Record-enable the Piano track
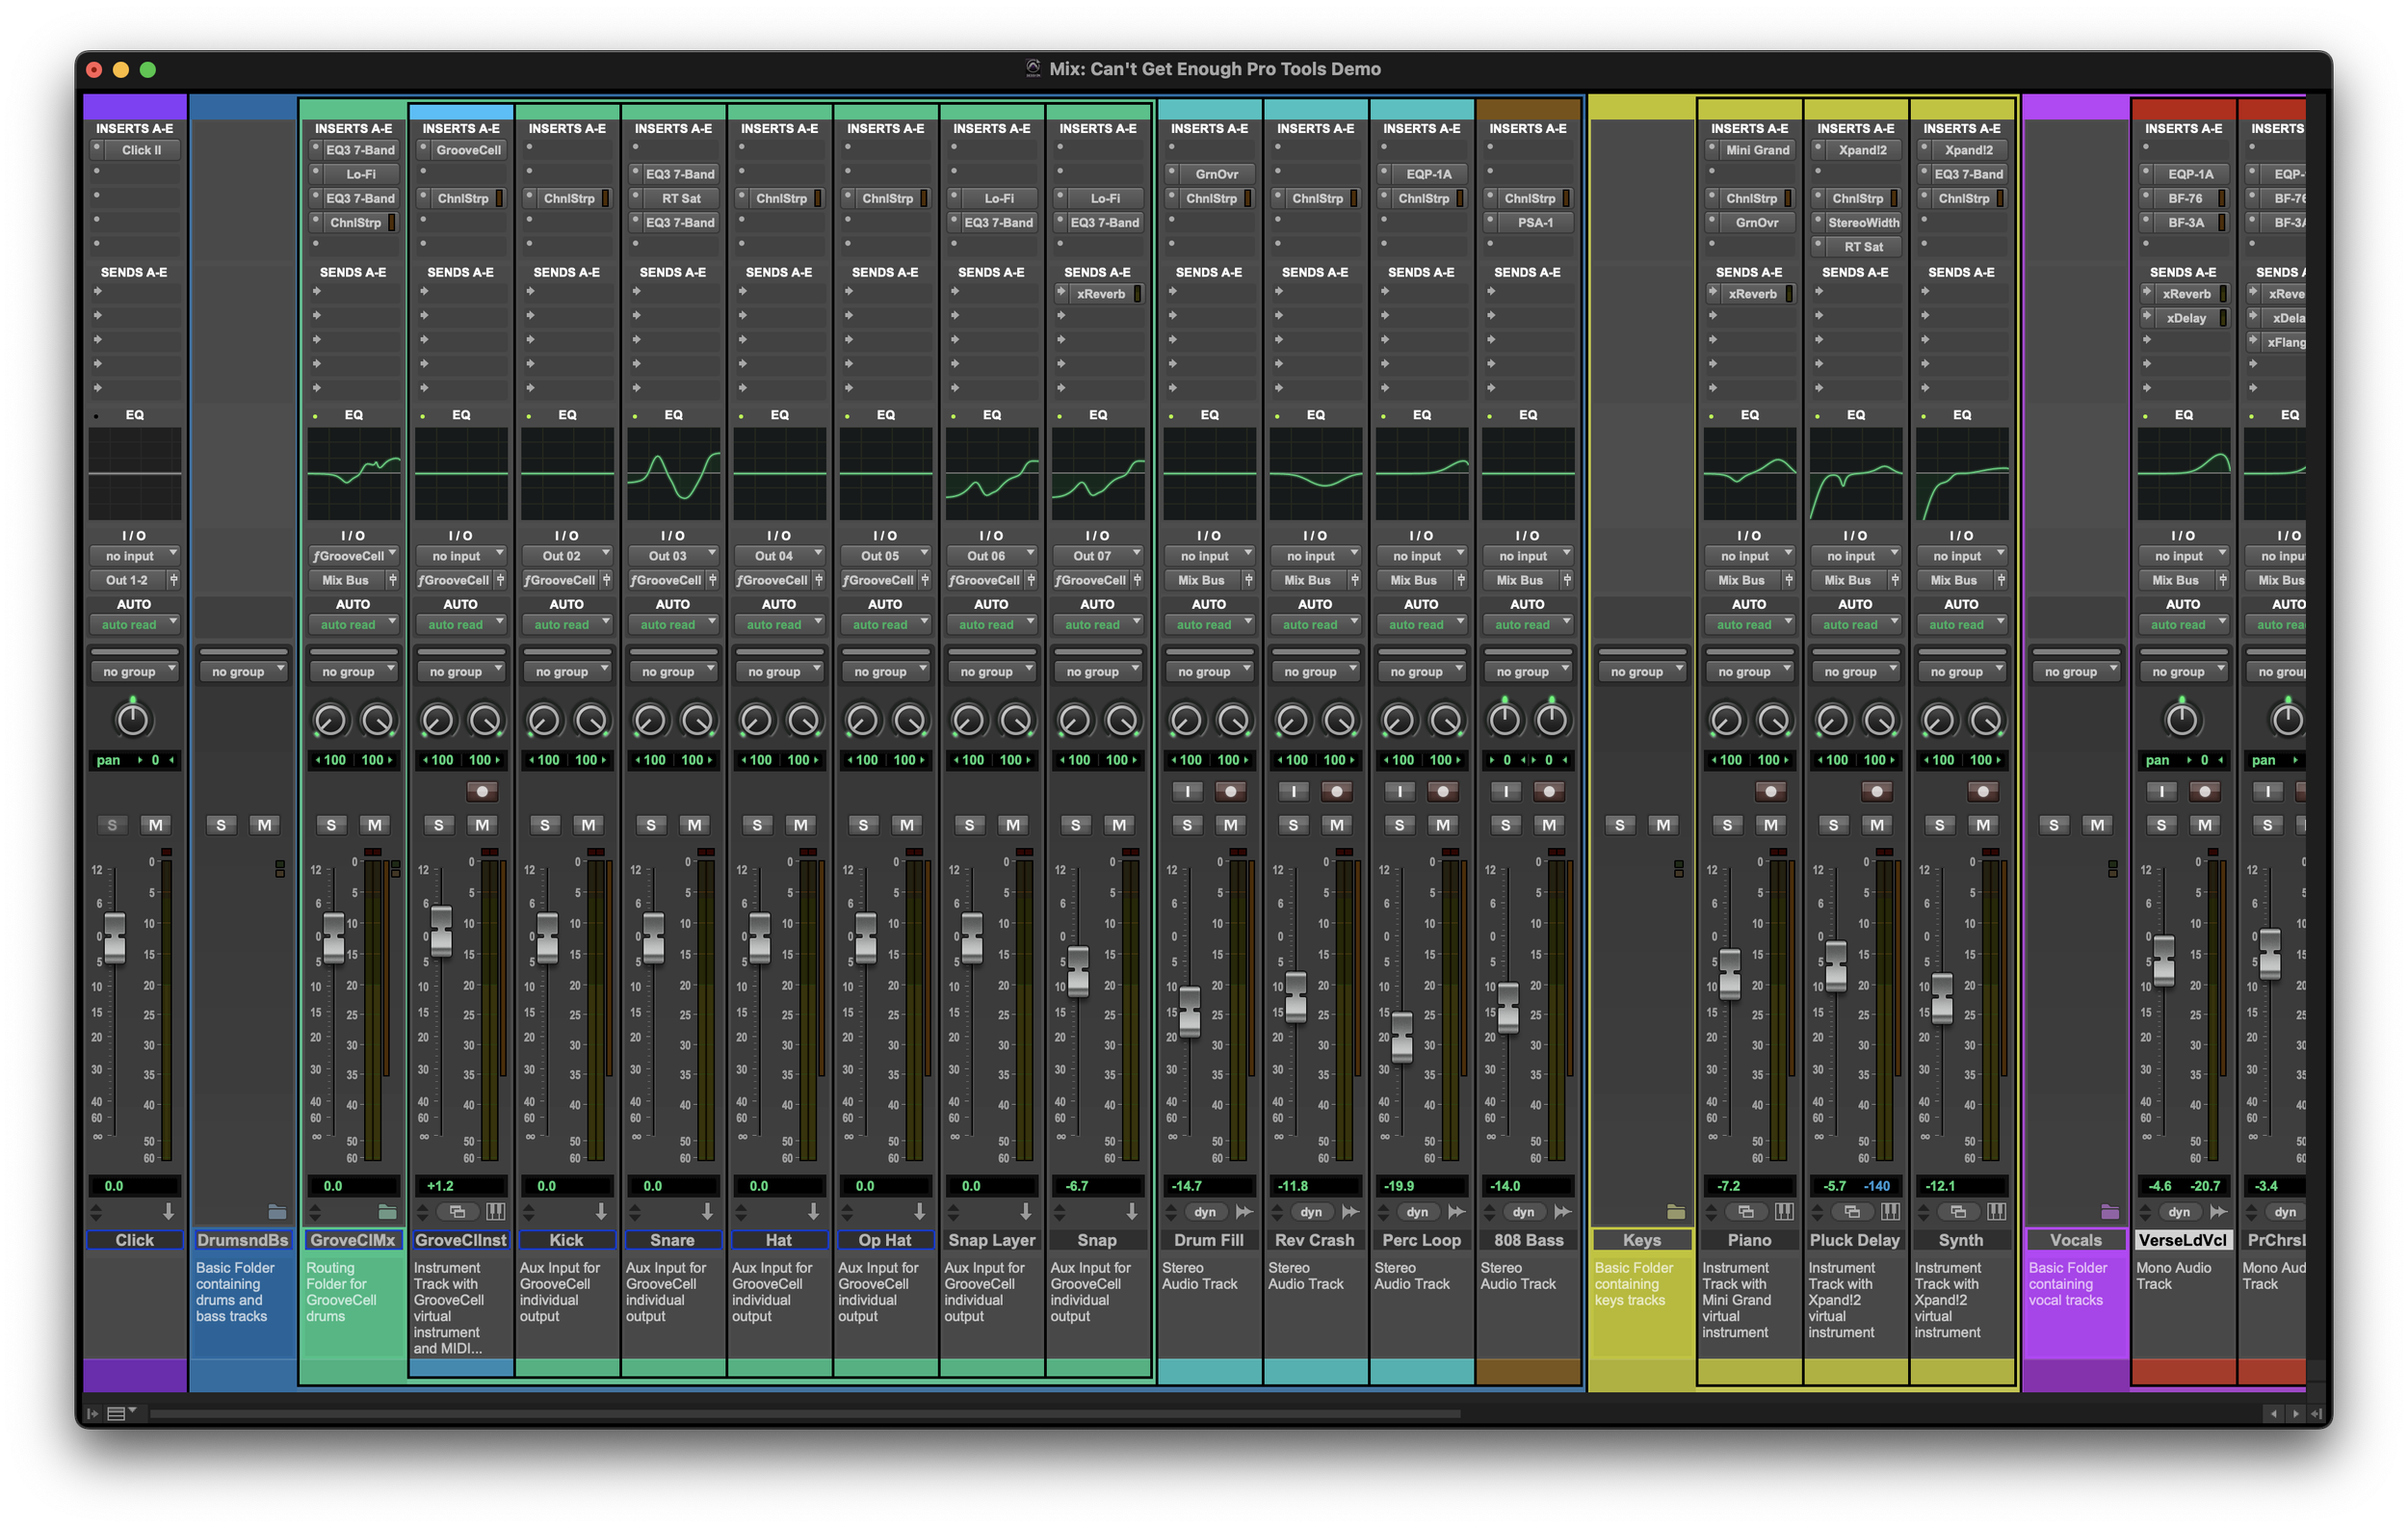The width and height of the screenshot is (2408, 1528). pos(1770,792)
